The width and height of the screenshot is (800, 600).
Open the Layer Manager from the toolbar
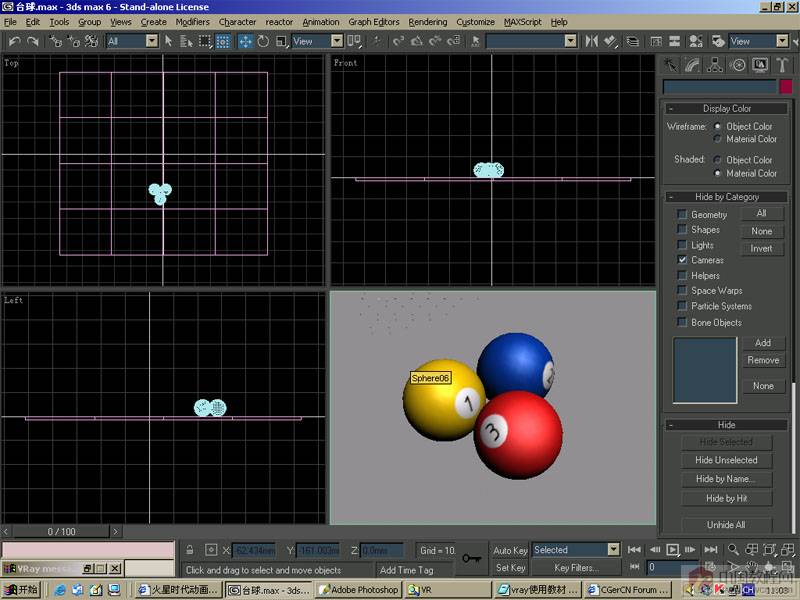click(x=633, y=41)
